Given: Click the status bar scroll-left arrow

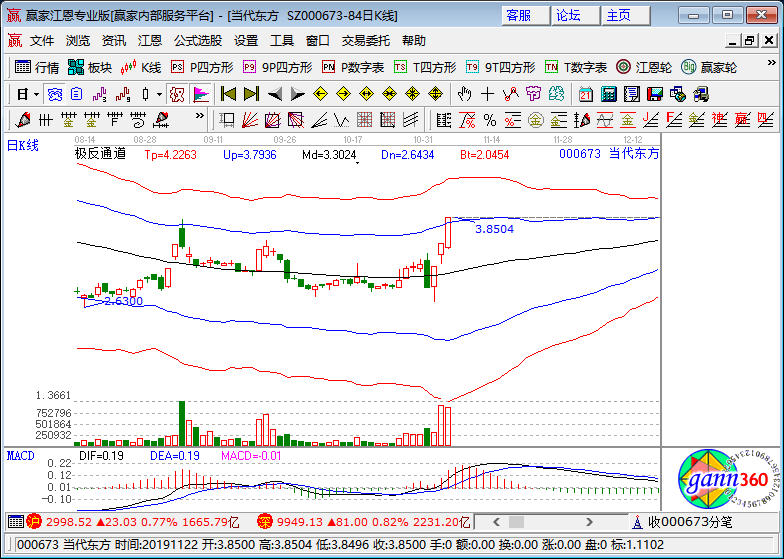Looking at the screenshot, I should tap(496, 522).
